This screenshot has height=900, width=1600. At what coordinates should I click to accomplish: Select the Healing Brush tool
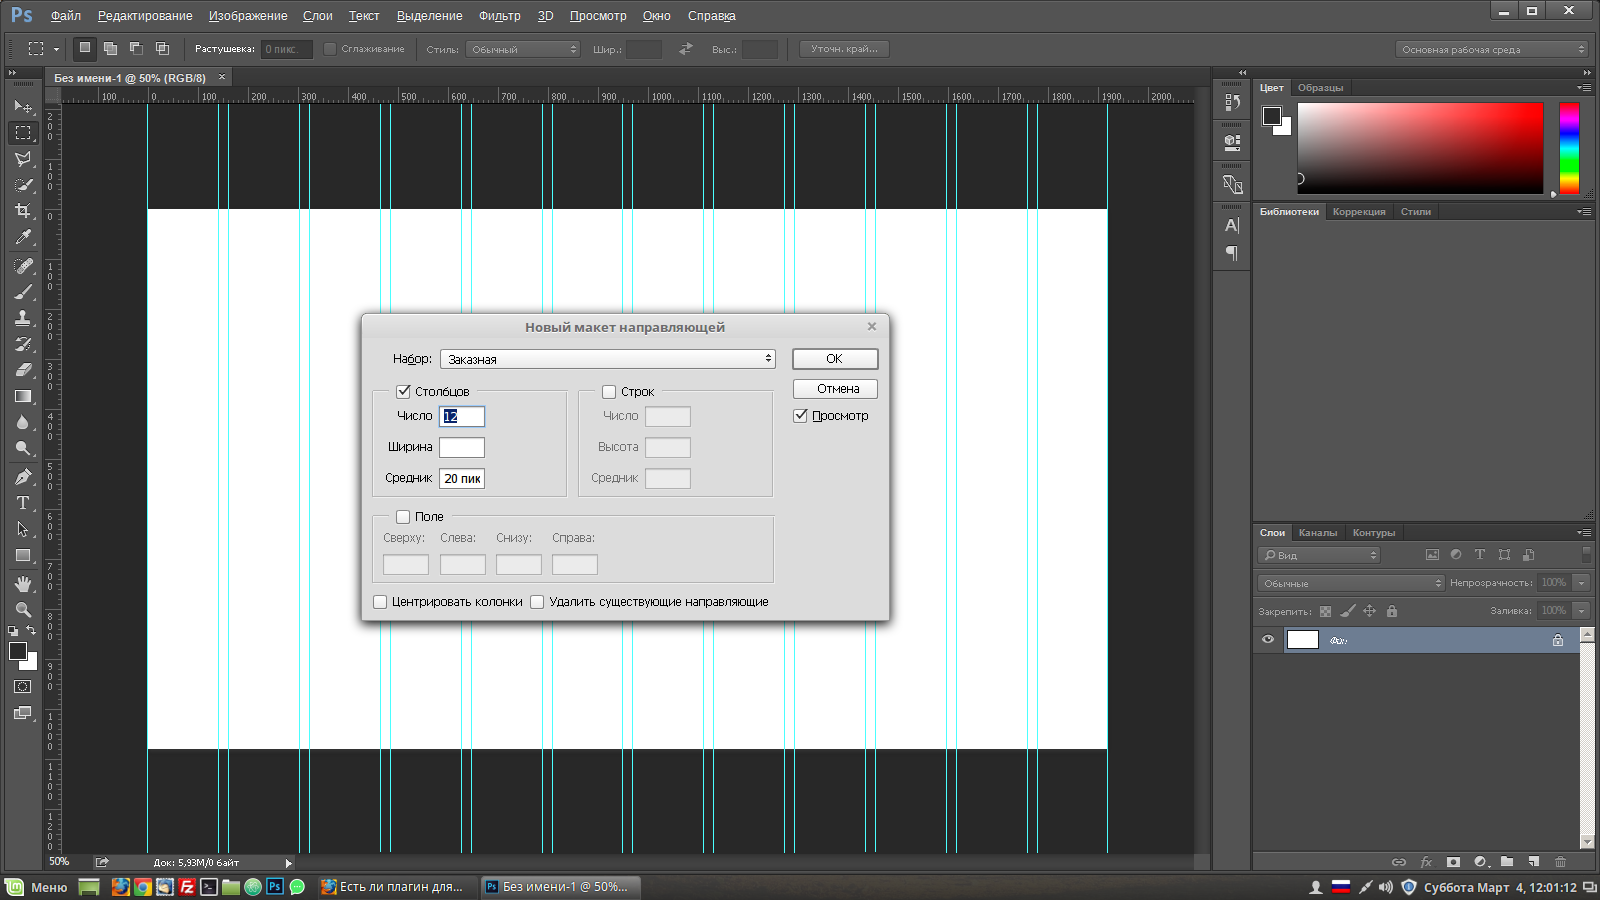[x=23, y=266]
